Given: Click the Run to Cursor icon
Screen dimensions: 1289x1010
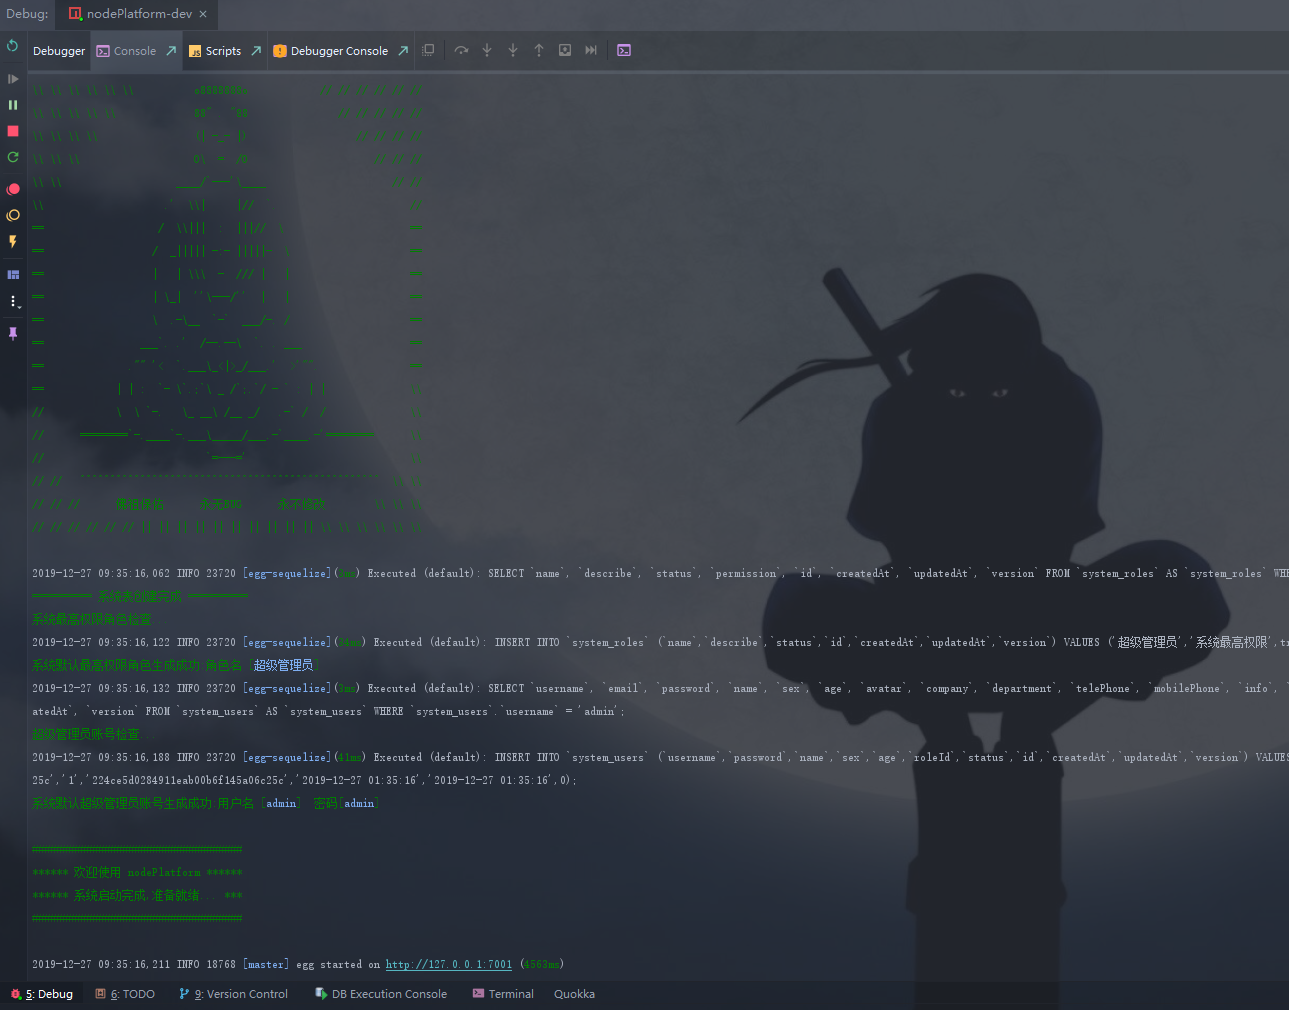Looking at the screenshot, I should [x=591, y=50].
